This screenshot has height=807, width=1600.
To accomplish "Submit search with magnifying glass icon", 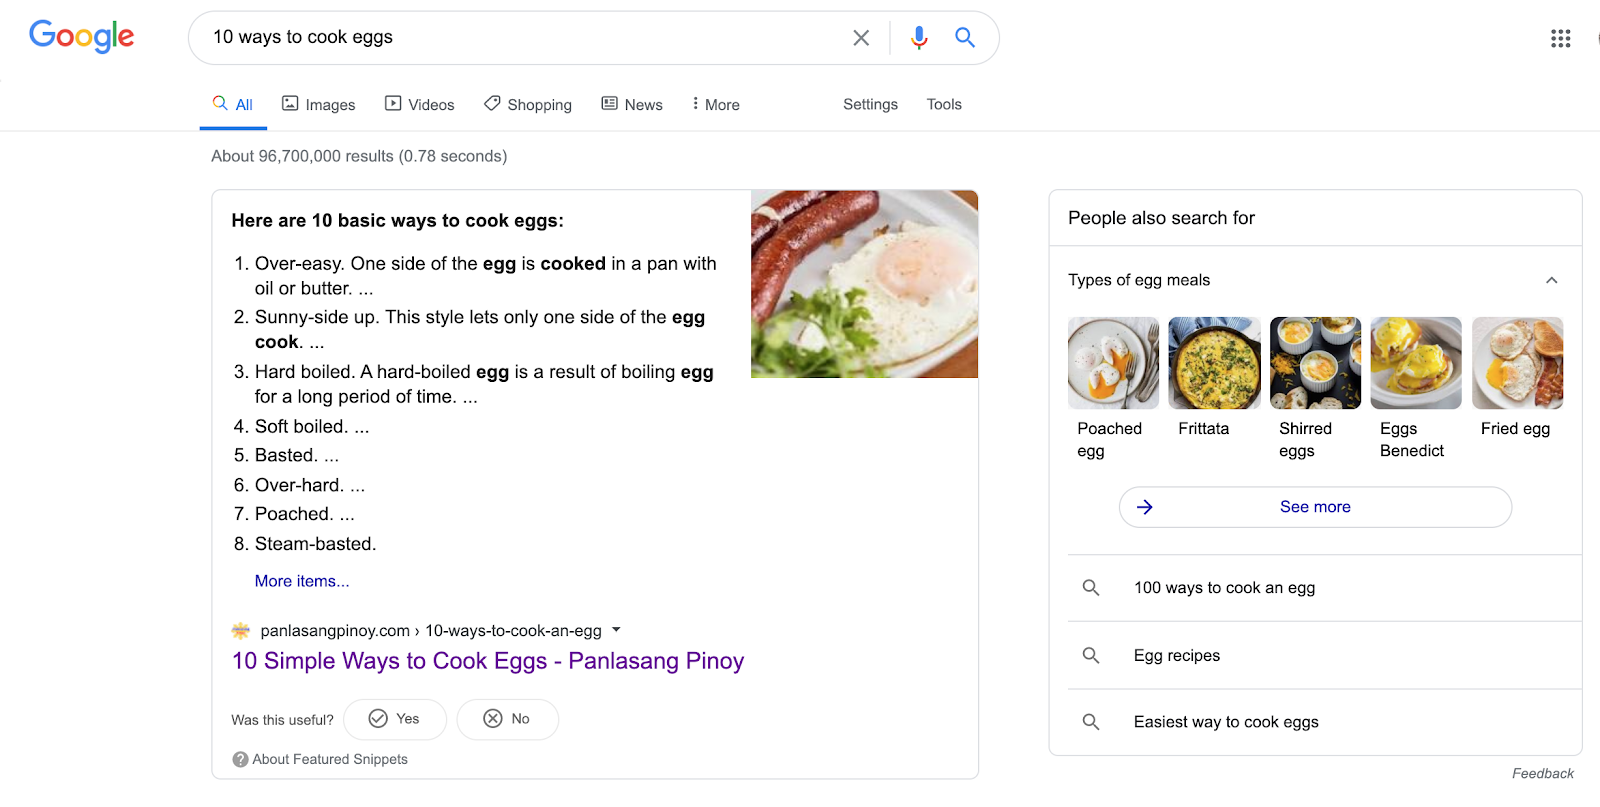I will tap(965, 38).
